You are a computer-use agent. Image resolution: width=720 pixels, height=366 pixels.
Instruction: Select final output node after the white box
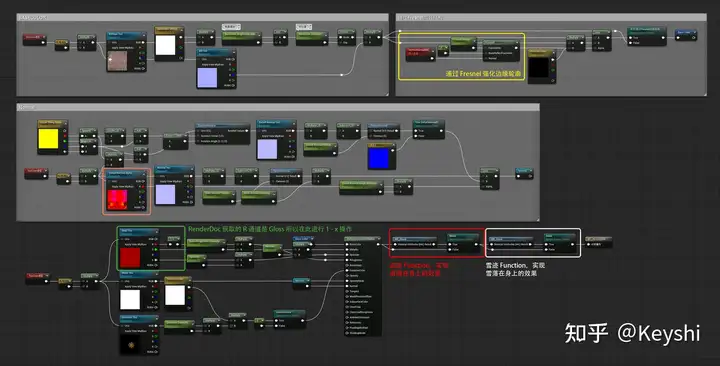(x=598, y=242)
